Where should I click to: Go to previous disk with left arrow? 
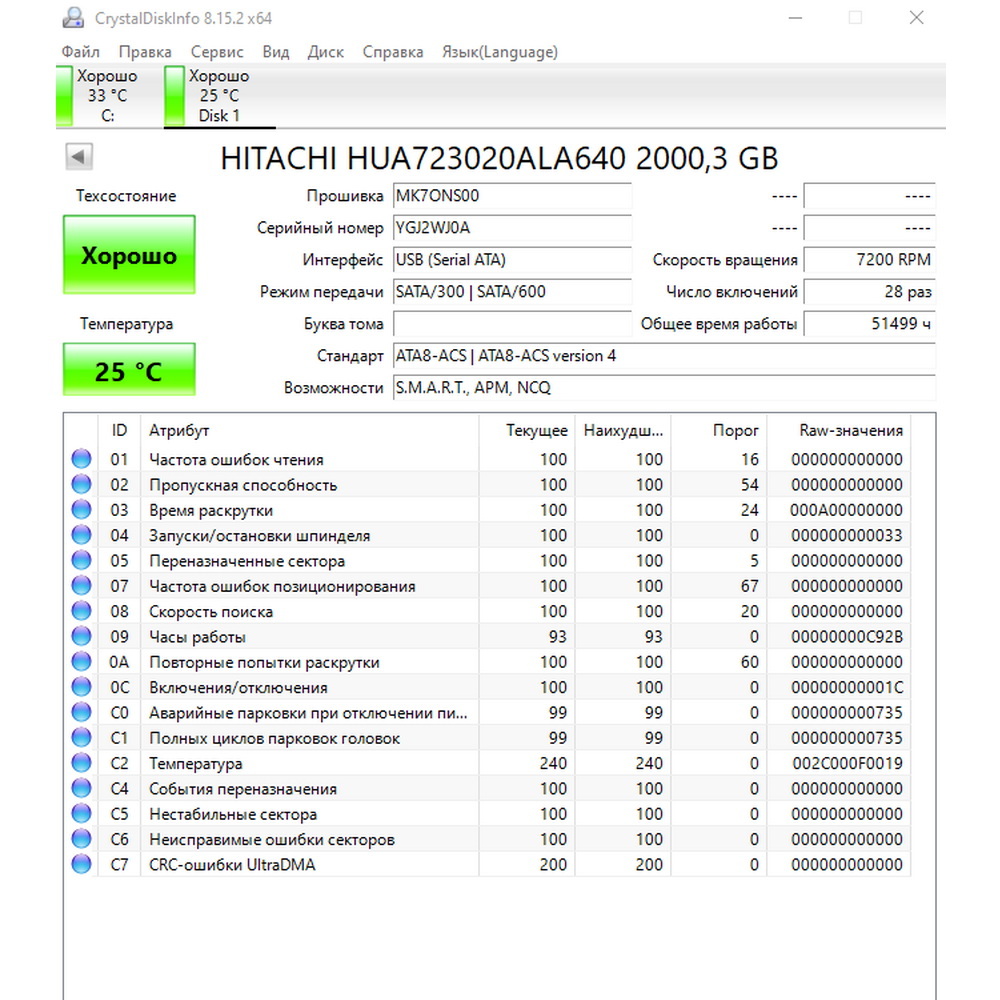tap(79, 156)
